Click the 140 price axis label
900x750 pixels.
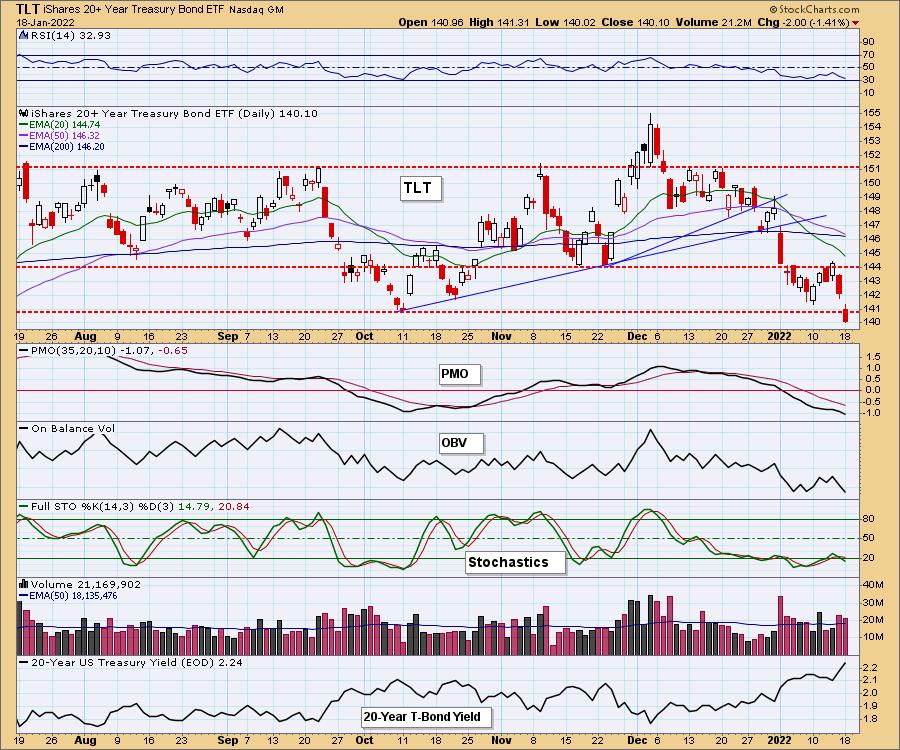tap(872, 322)
